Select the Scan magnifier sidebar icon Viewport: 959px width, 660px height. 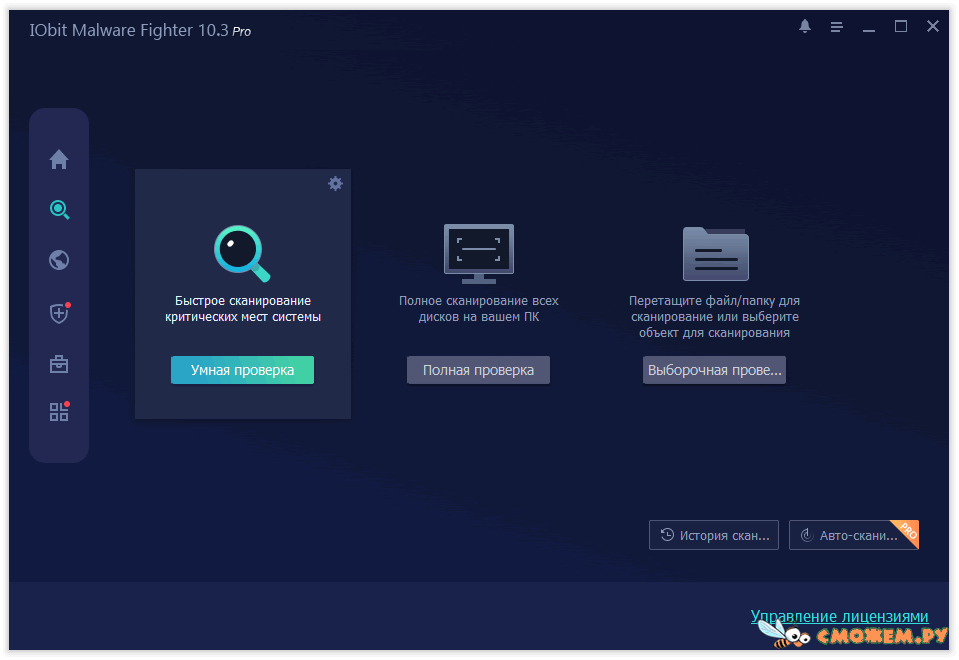59,210
